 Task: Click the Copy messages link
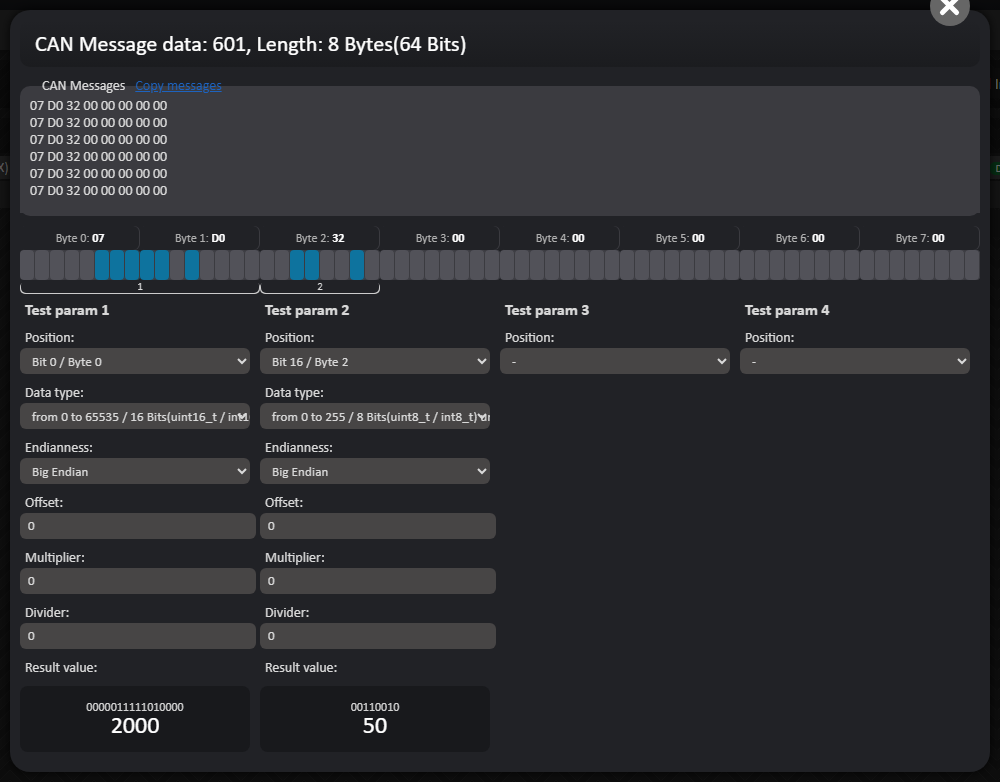point(179,85)
